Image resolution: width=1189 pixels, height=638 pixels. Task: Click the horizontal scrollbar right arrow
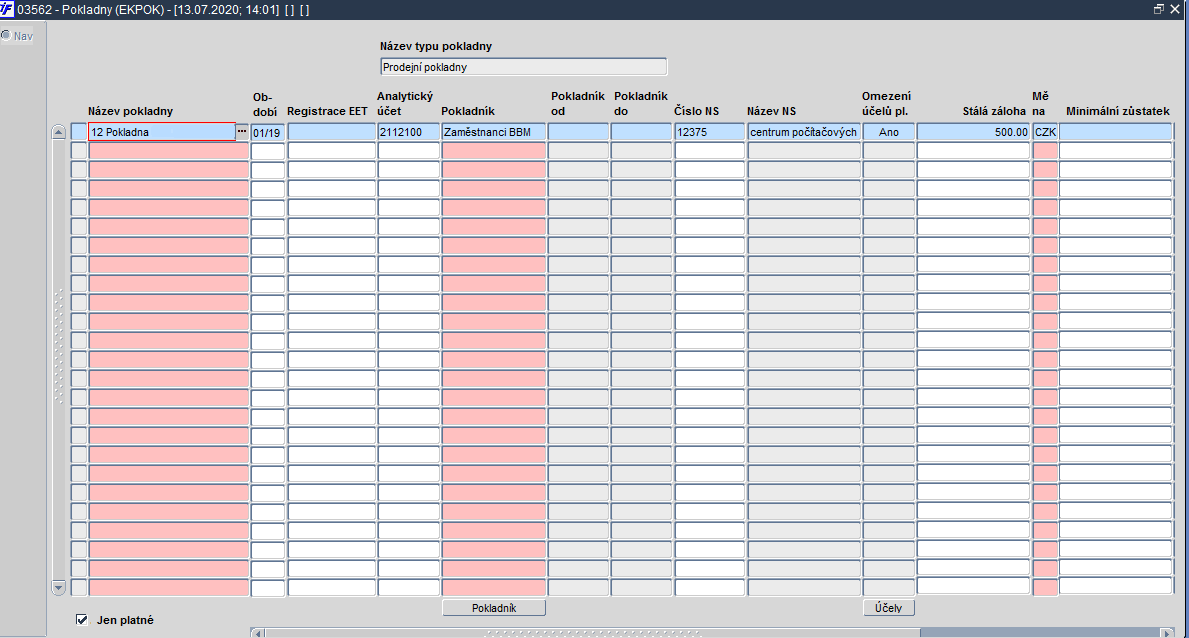point(1167,633)
